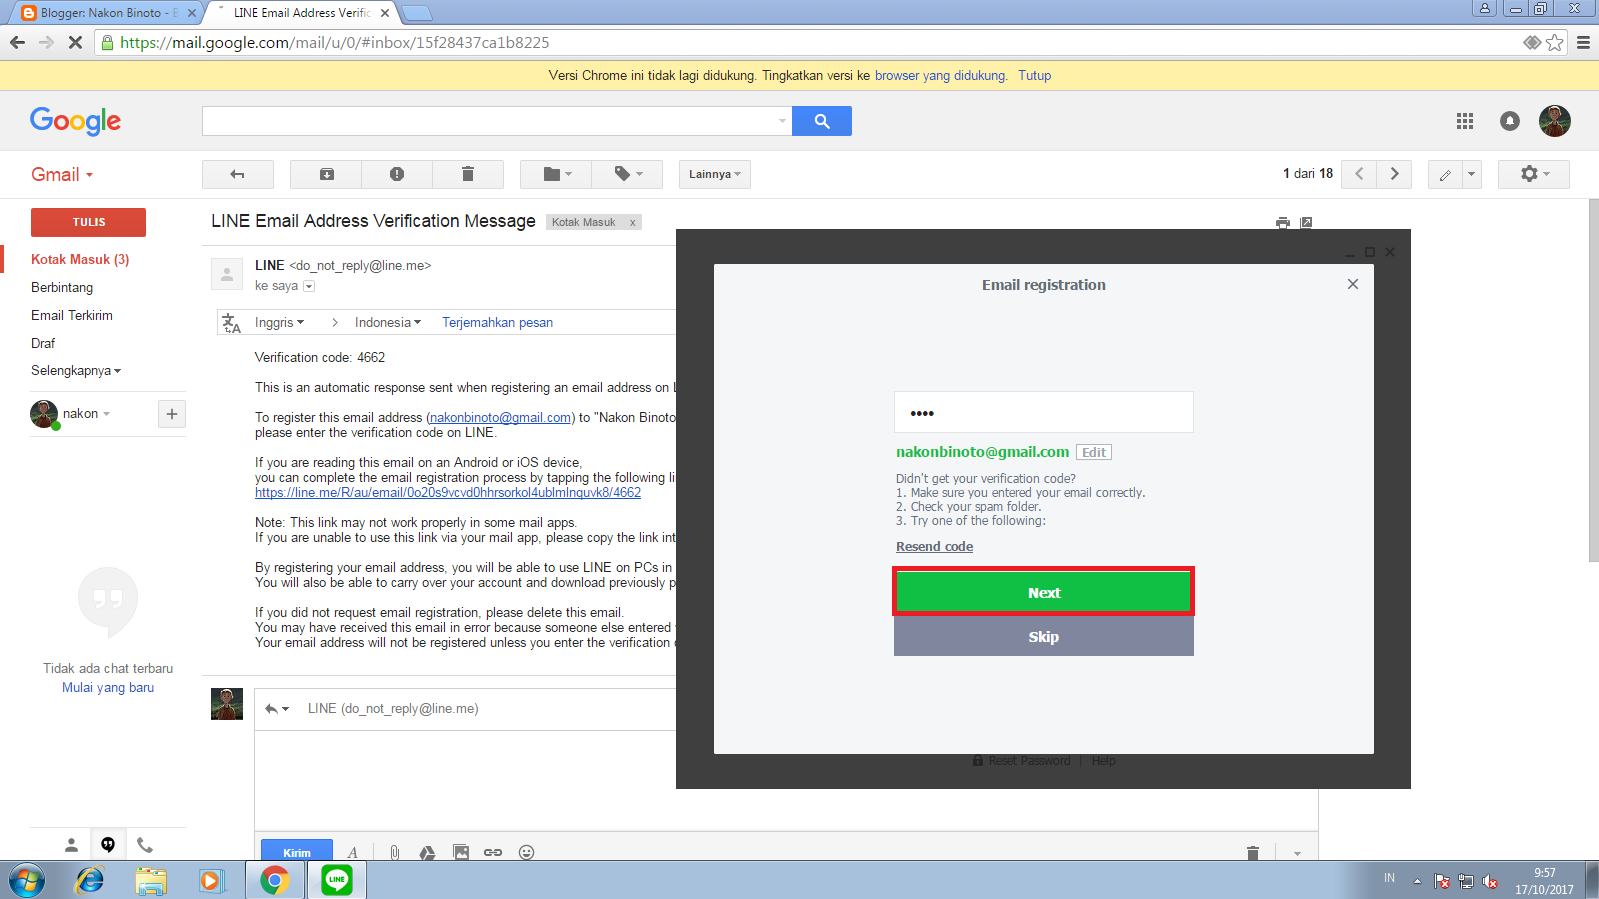Archive this email with the archive icon
The height and width of the screenshot is (899, 1599).
[326, 174]
